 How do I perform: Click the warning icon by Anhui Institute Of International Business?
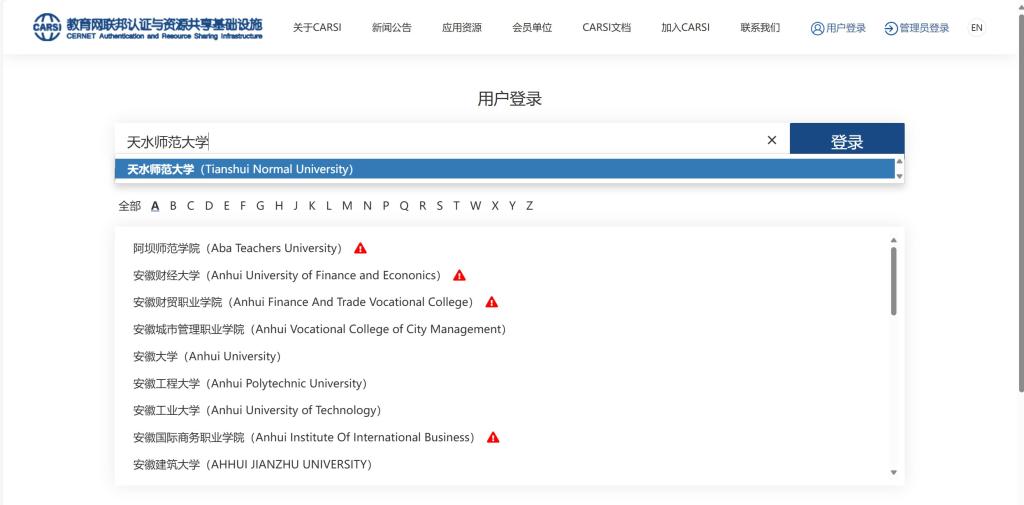(x=493, y=437)
